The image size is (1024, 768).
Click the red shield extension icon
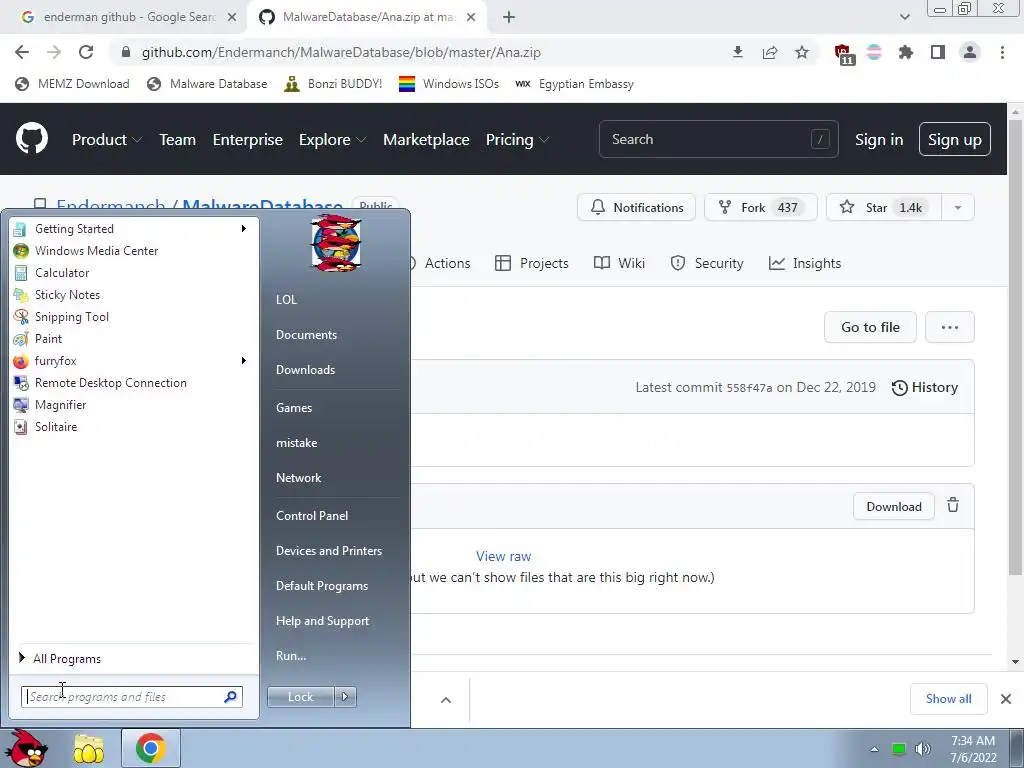click(843, 54)
